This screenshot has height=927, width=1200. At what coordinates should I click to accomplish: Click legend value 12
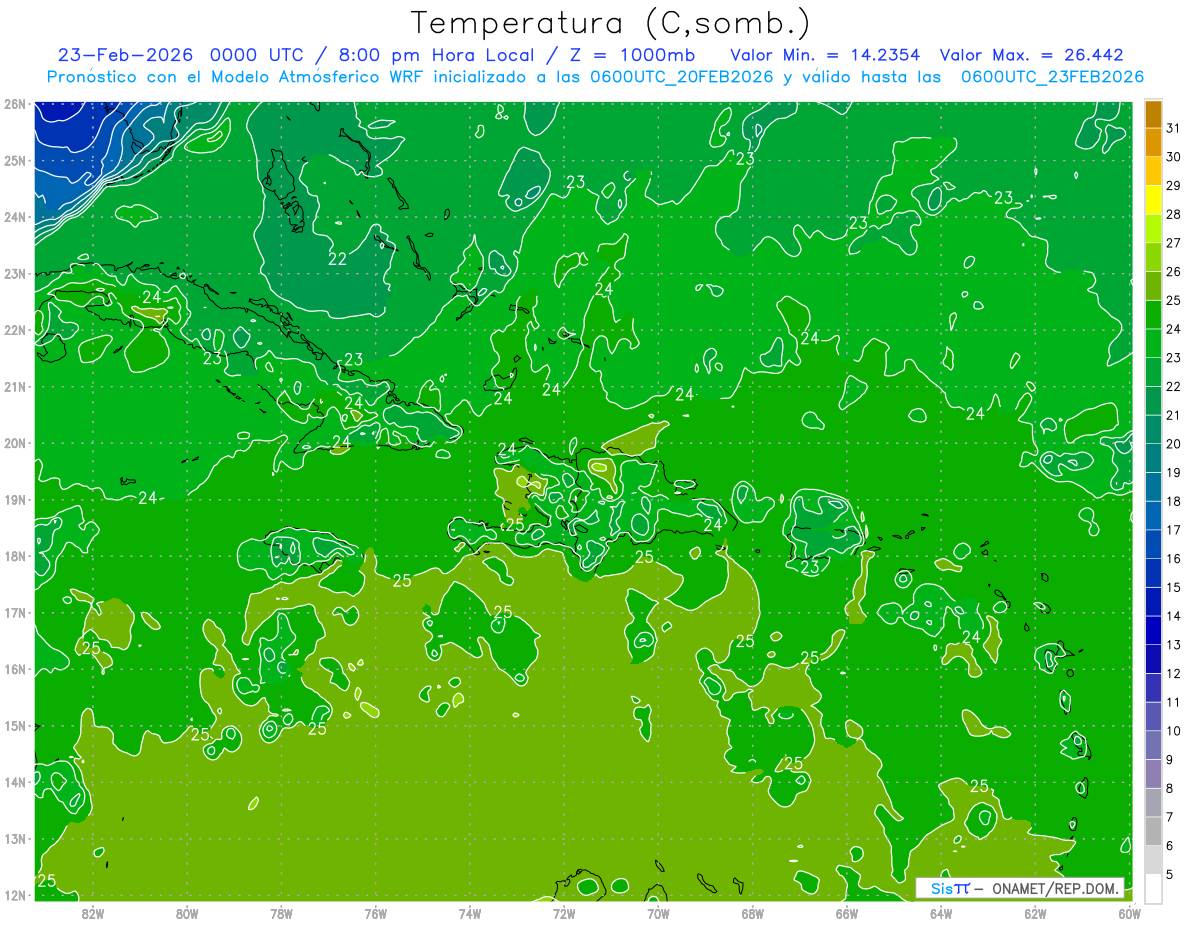[x=1173, y=673]
